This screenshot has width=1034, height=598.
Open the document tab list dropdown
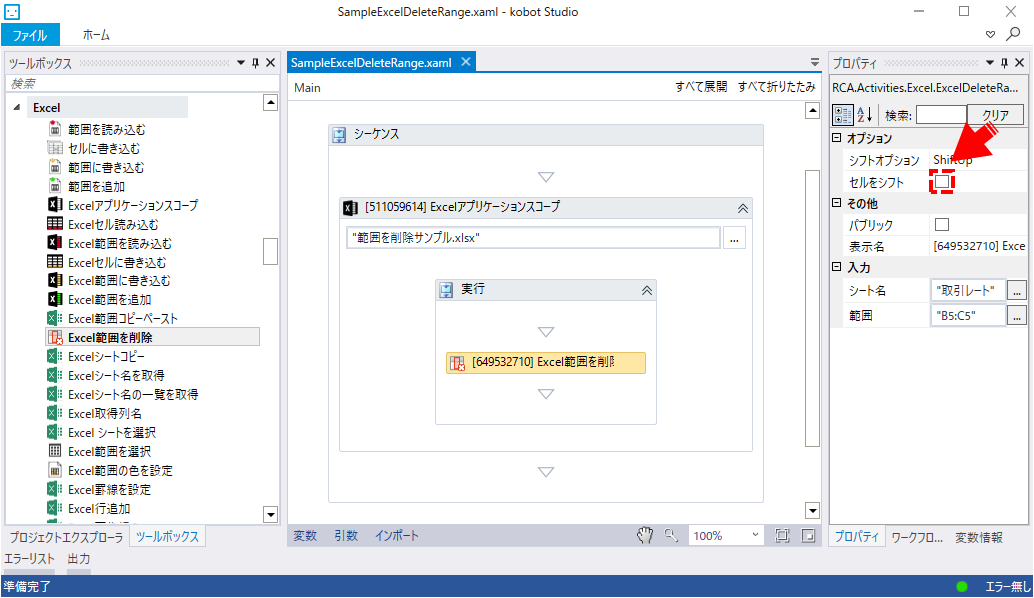(x=815, y=63)
